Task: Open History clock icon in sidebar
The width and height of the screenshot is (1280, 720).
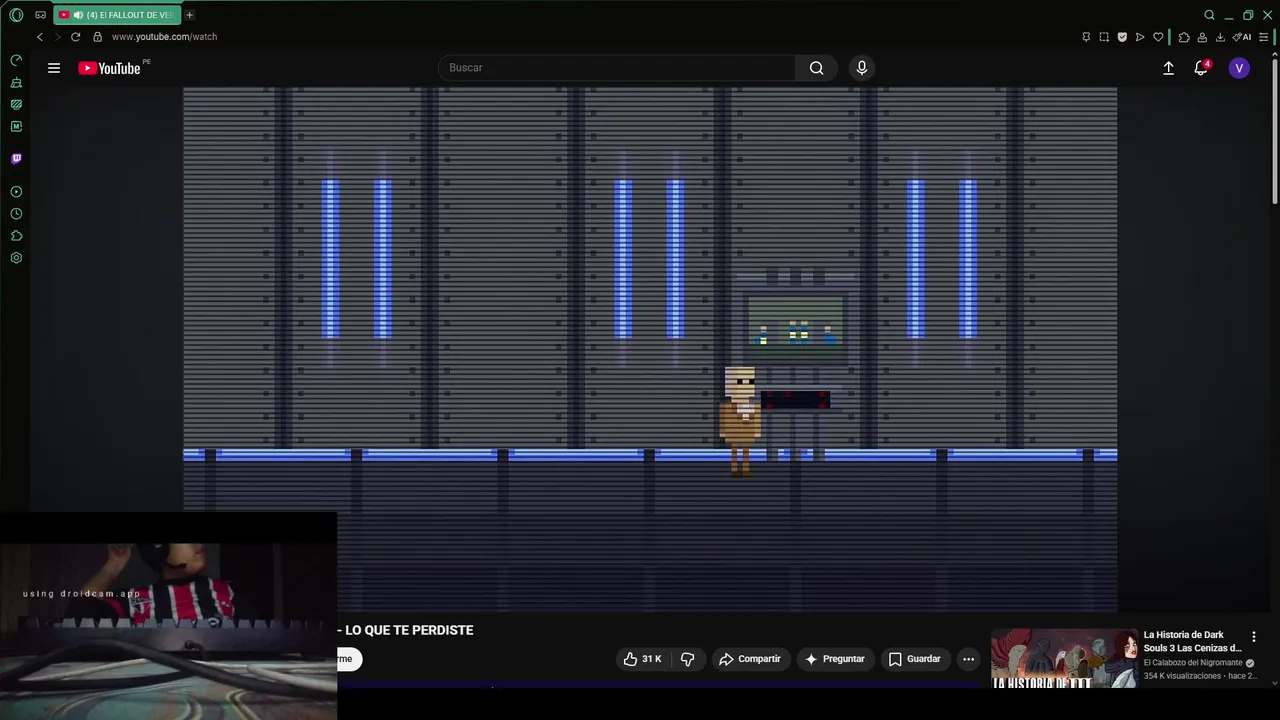Action: point(16,213)
